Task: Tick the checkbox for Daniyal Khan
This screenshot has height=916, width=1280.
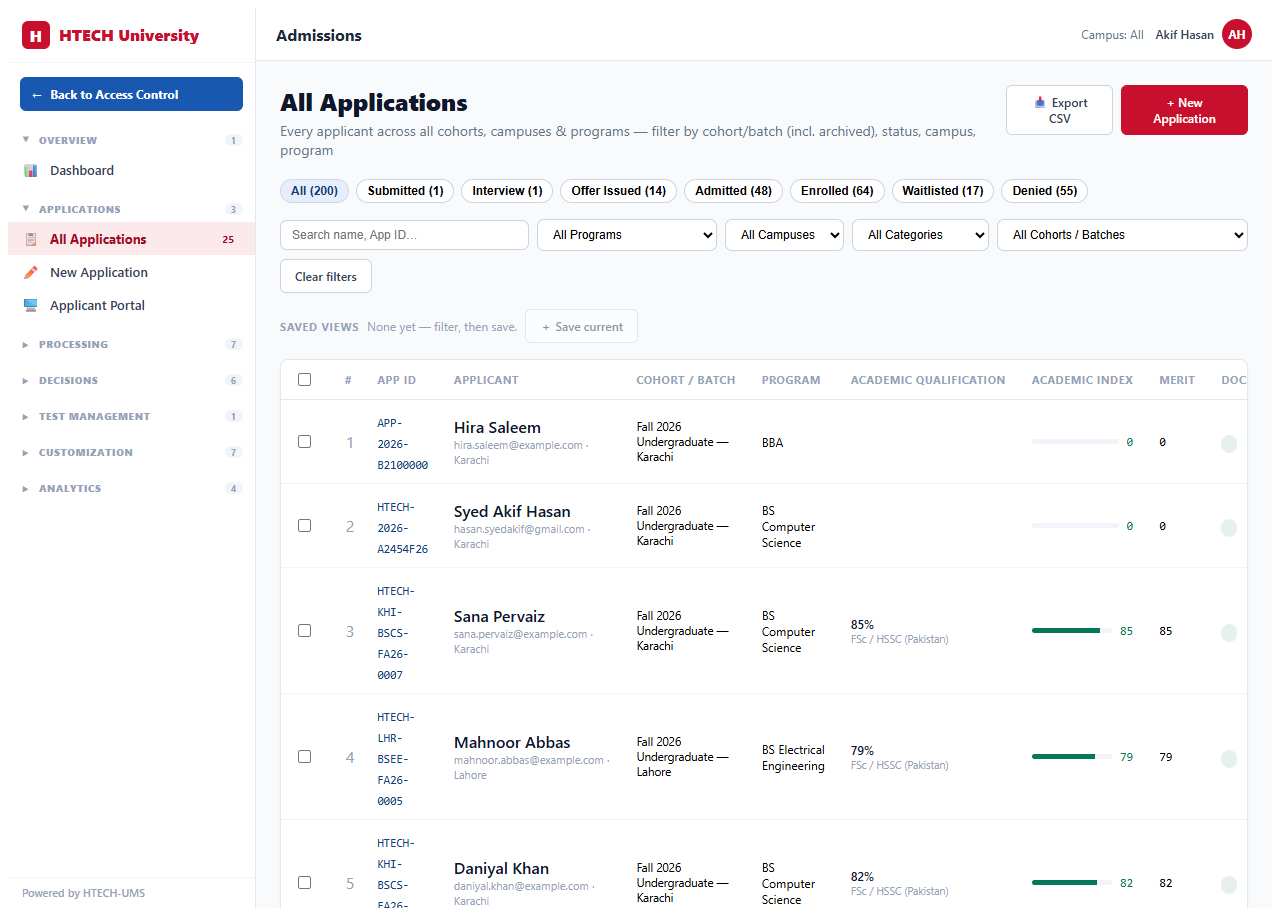Action: point(305,882)
